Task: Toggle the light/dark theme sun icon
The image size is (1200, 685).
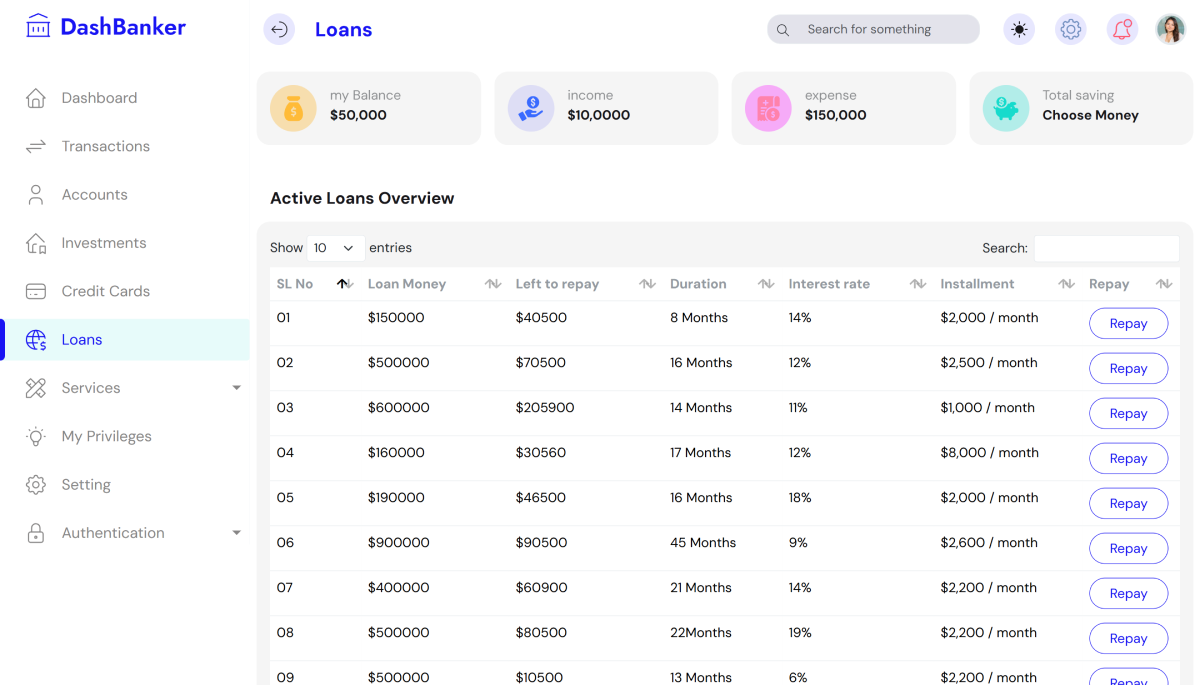Action: coord(1019,30)
